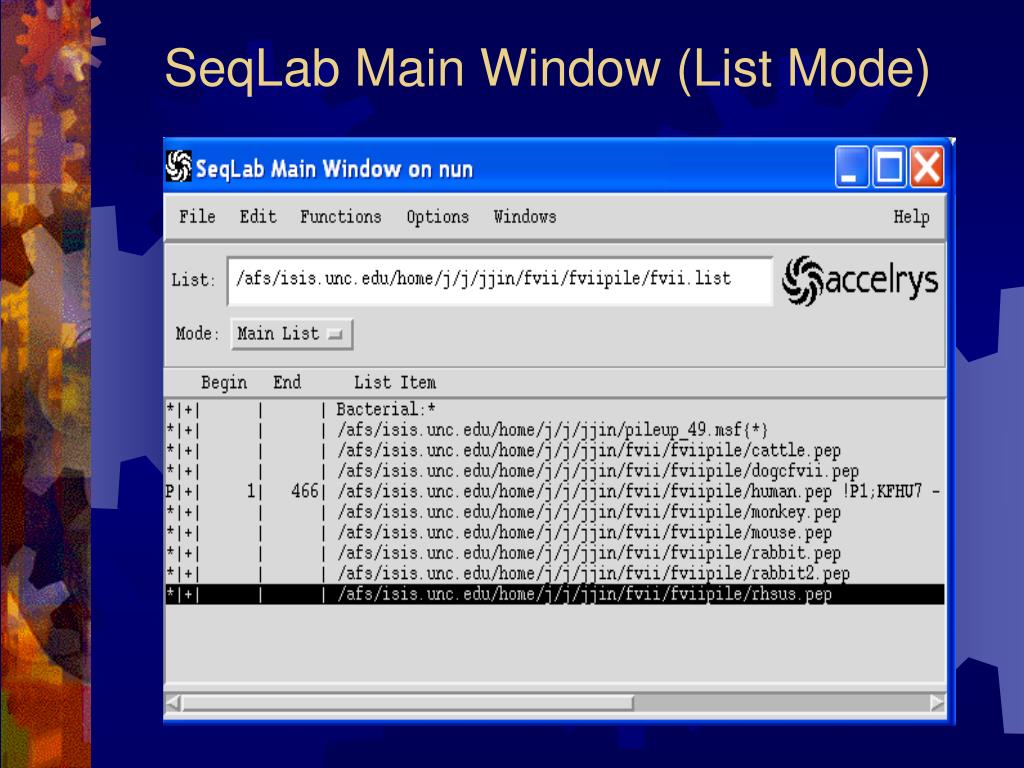Viewport: 1024px width, 768px height.
Task: Open the Main List mode dropdown
Action: (x=292, y=334)
